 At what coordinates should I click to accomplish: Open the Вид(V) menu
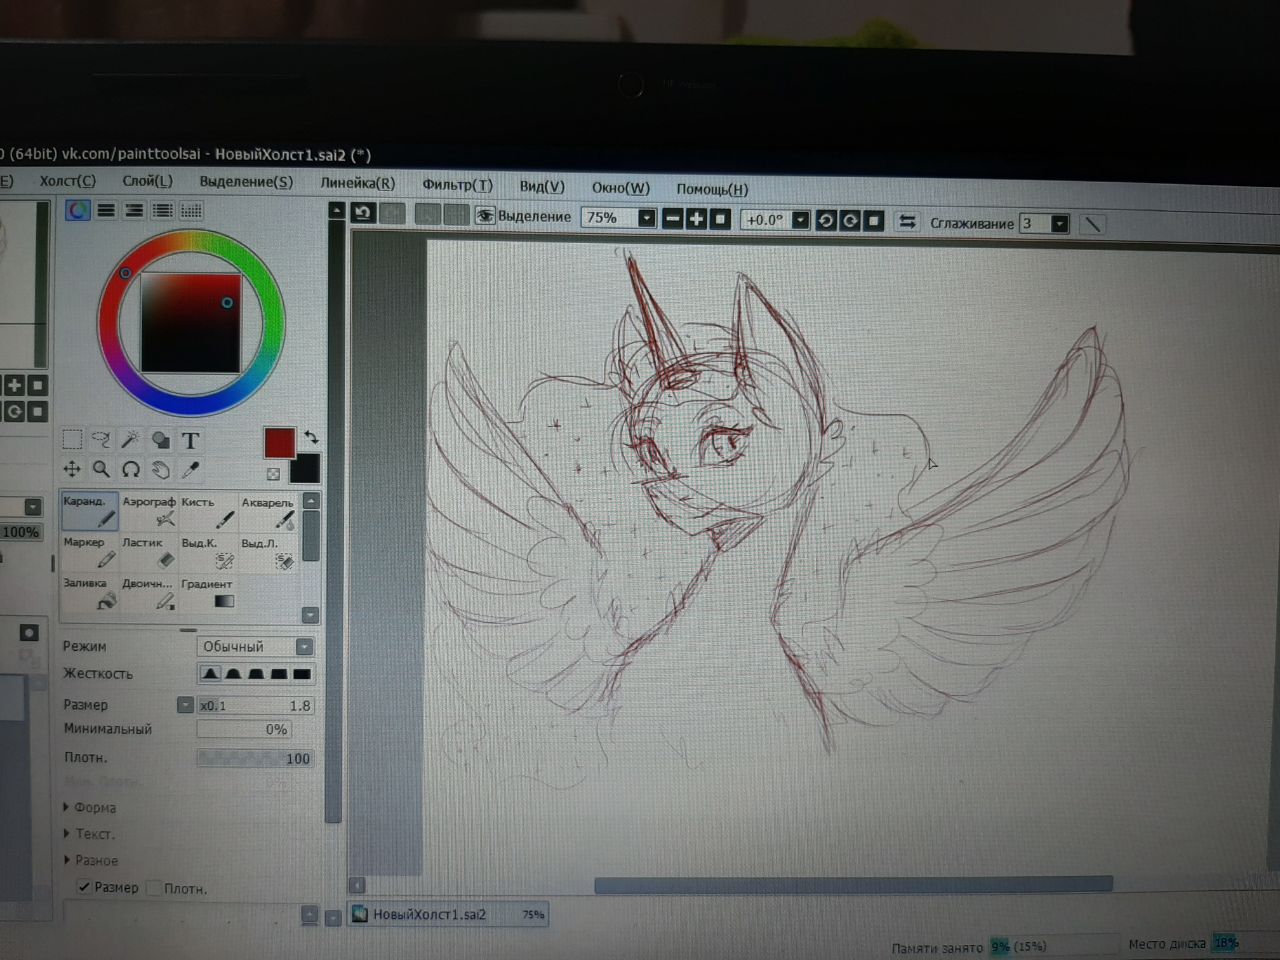pos(542,186)
